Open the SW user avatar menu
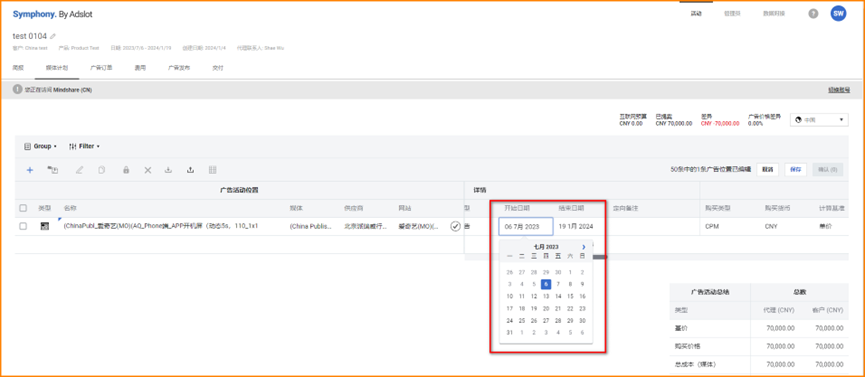Image resolution: width=865 pixels, height=377 pixels. [838, 14]
